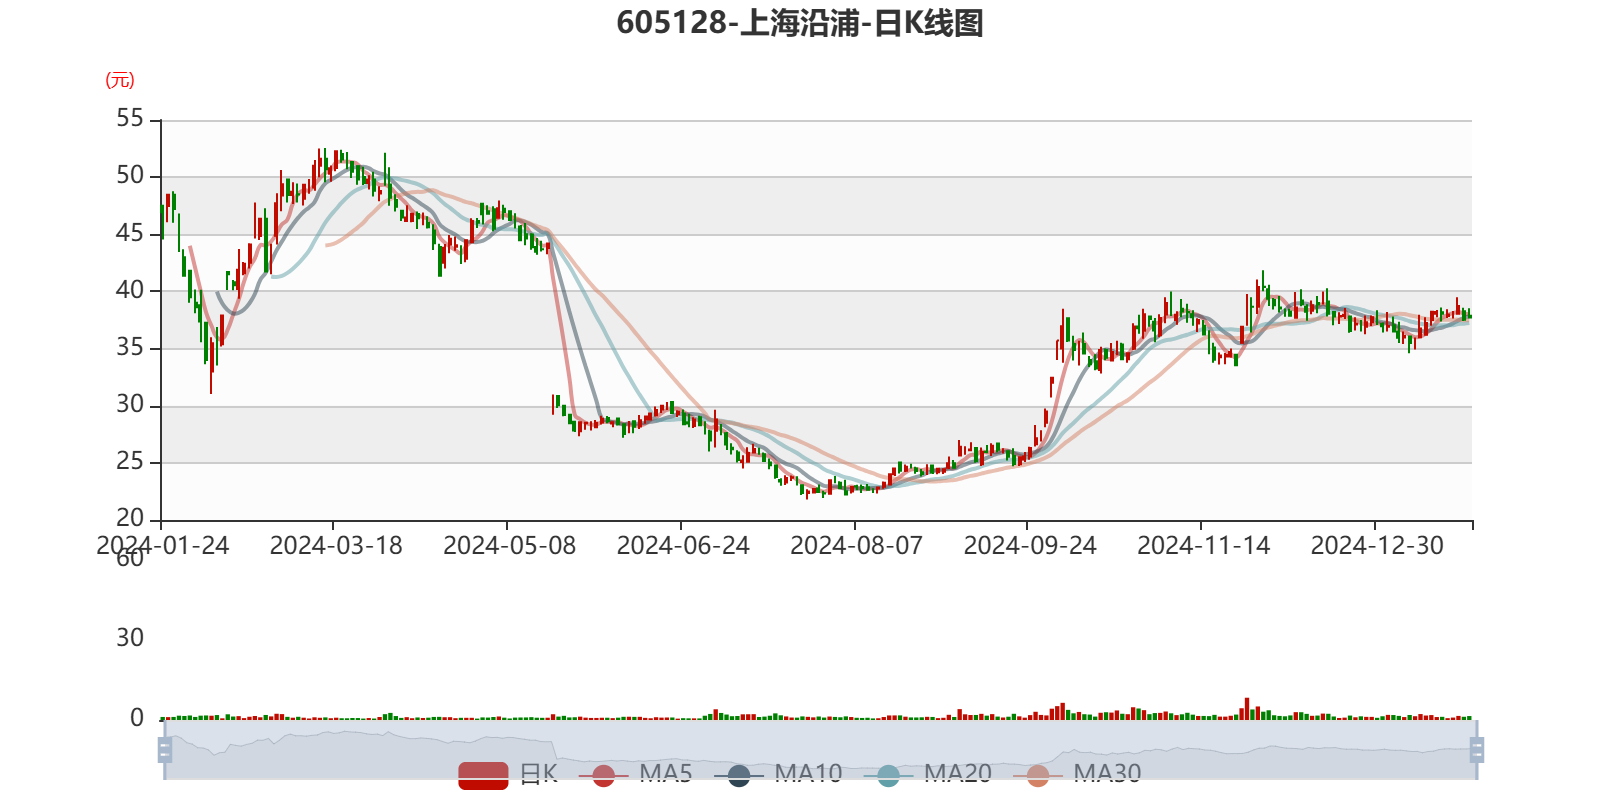Toggle the MA5 line in legend
Image resolution: width=1600 pixels, height=800 pixels.
(636, 774)
